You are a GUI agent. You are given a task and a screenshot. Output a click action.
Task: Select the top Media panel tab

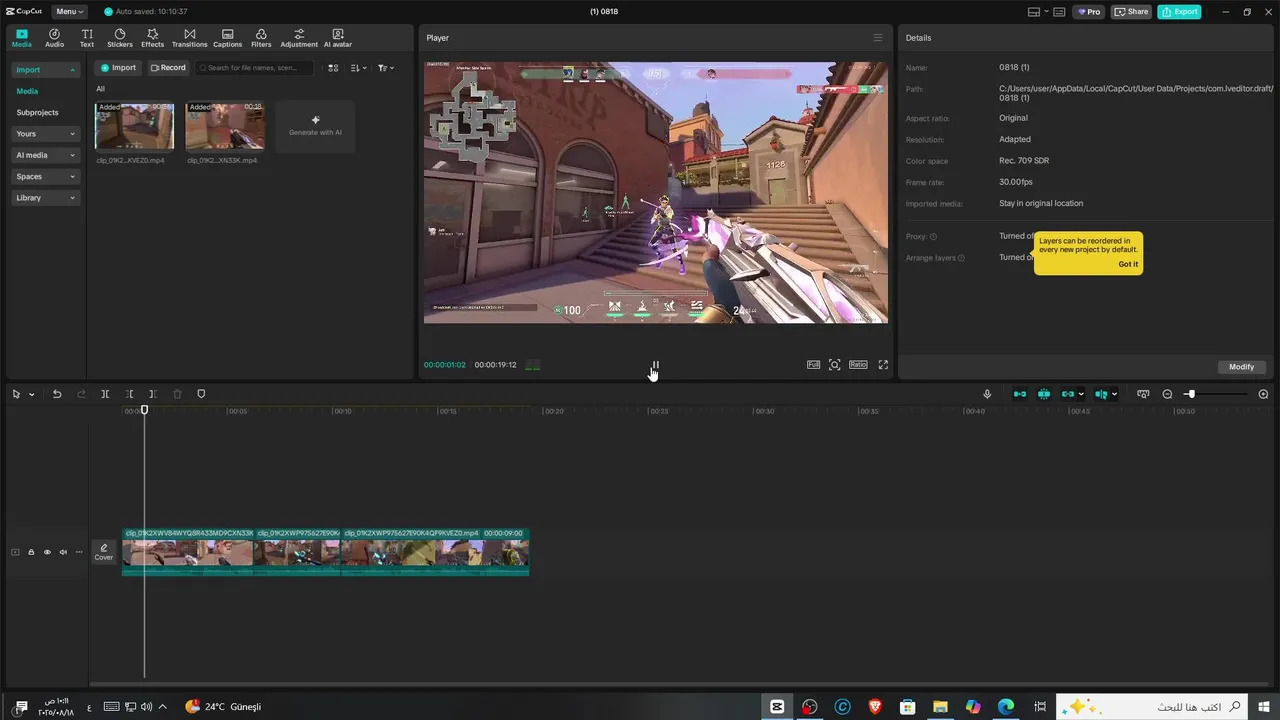(21, 38)
